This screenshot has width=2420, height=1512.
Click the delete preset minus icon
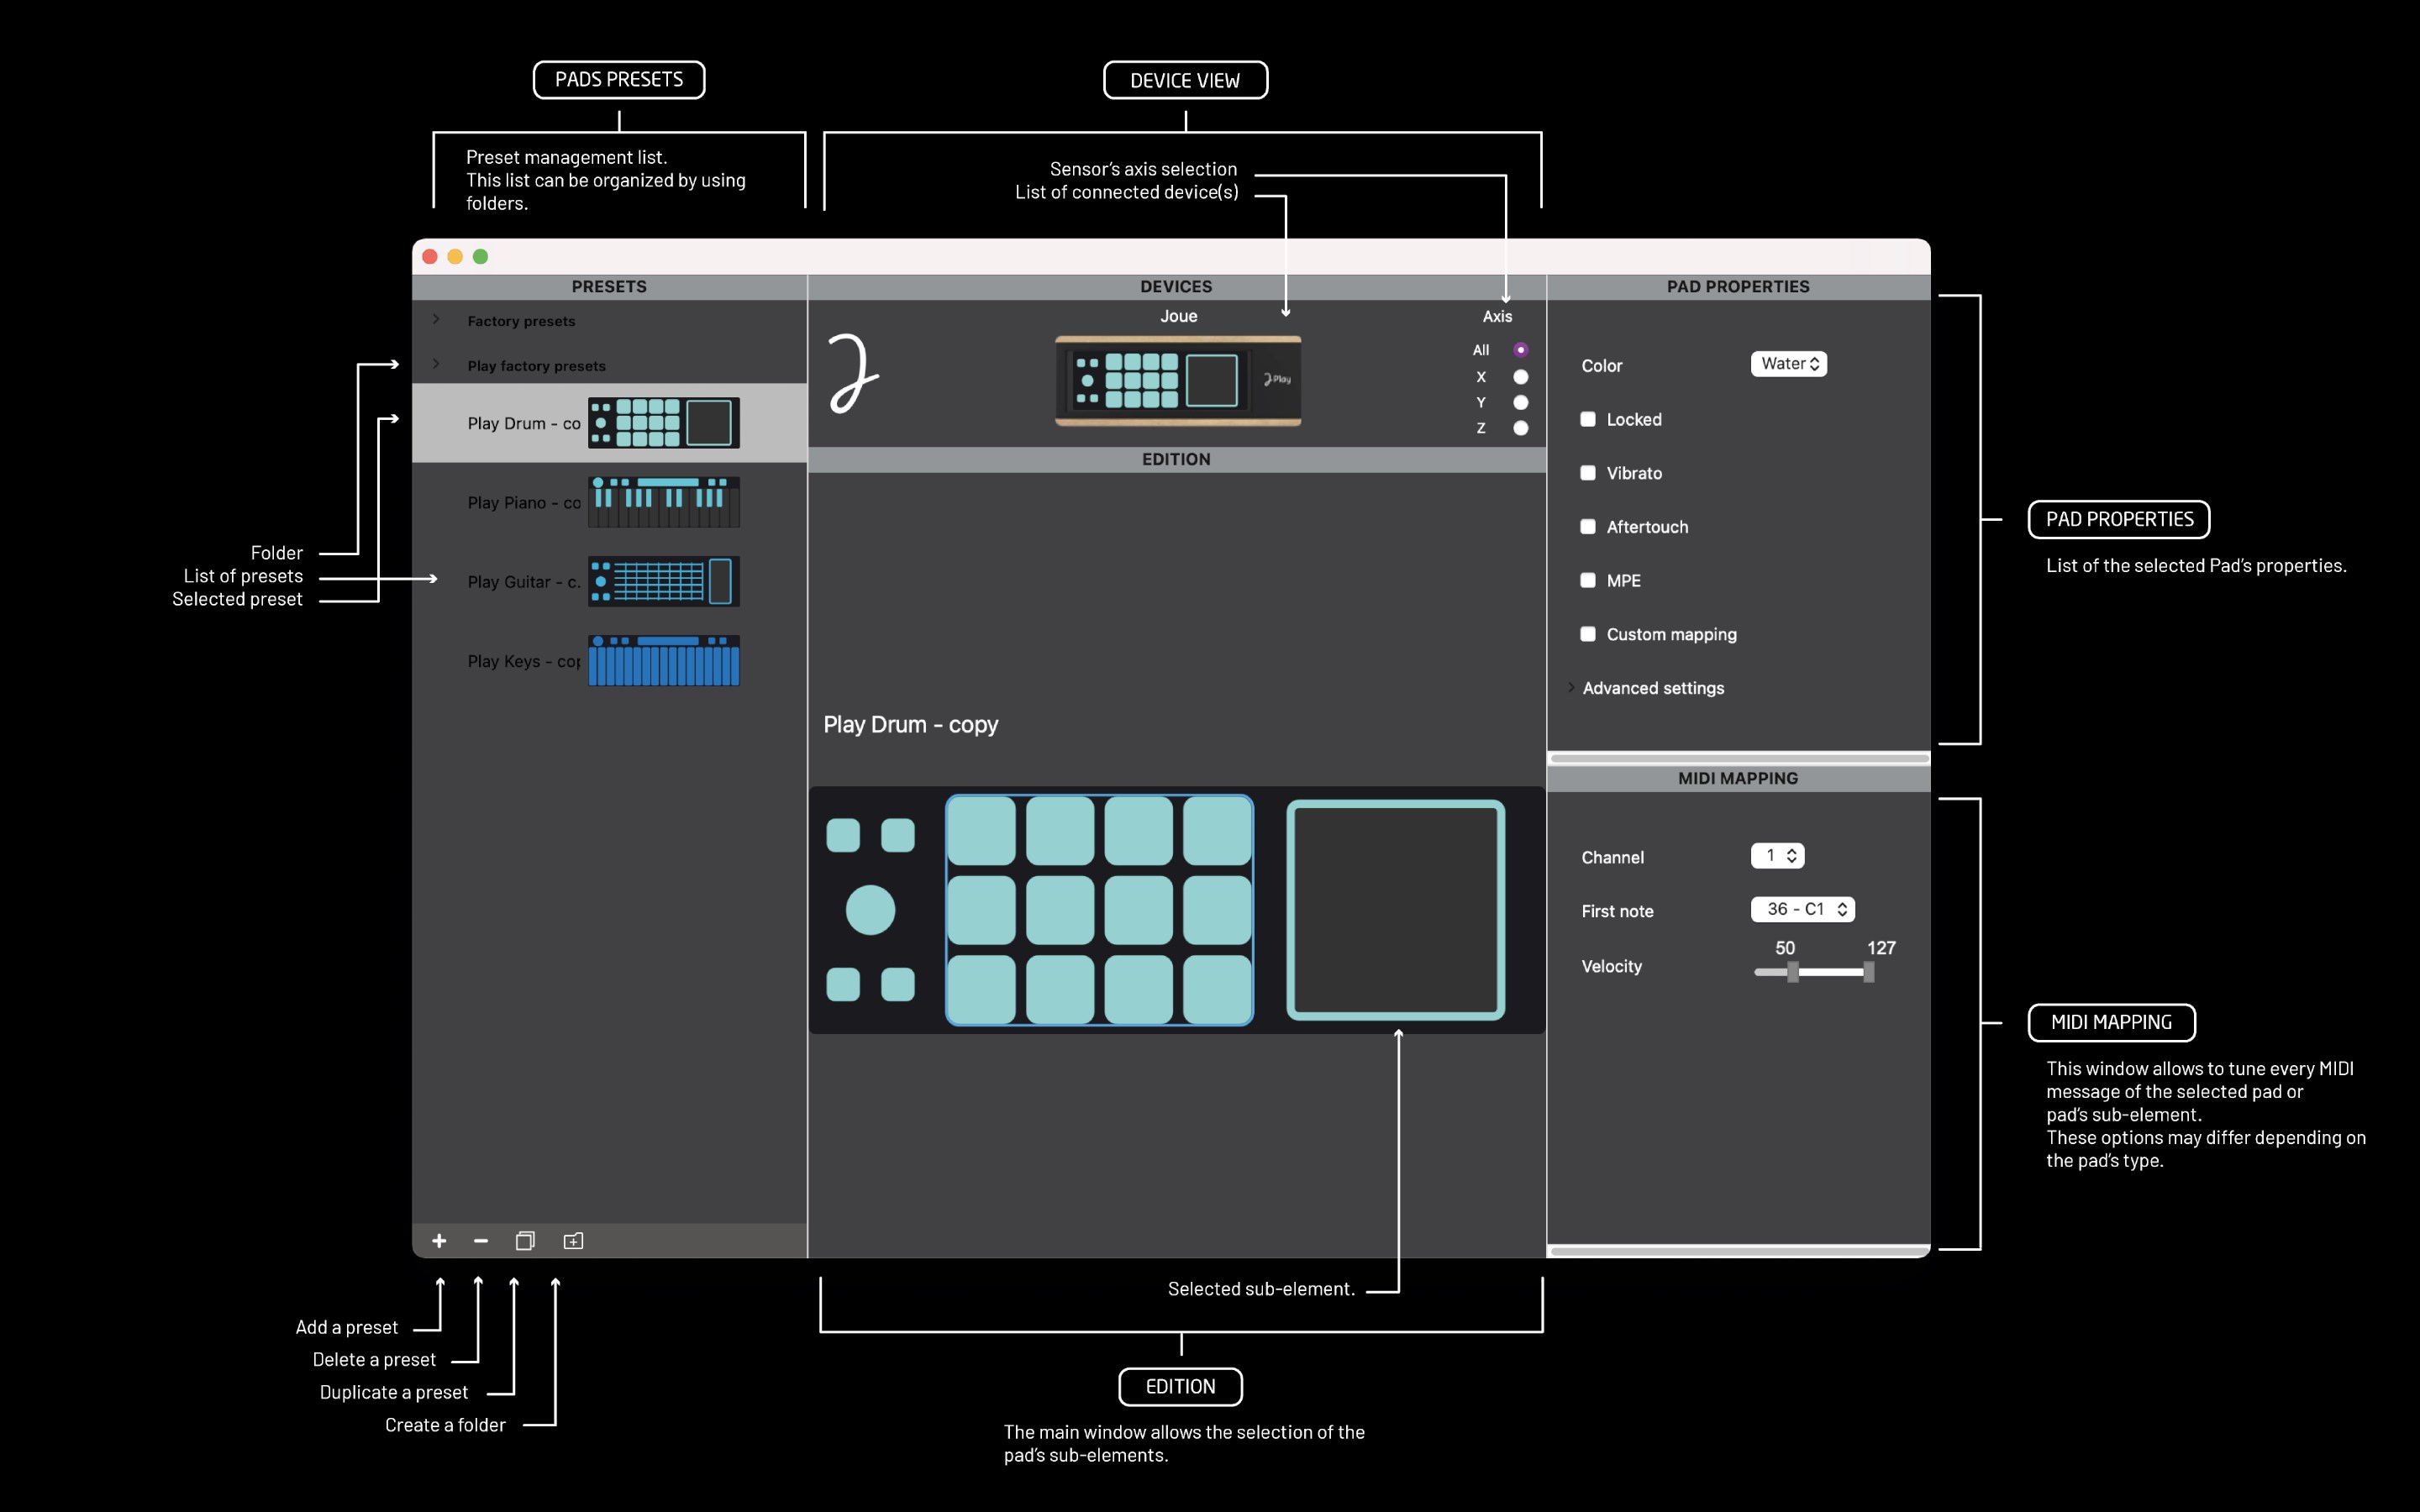[481, 1241]
